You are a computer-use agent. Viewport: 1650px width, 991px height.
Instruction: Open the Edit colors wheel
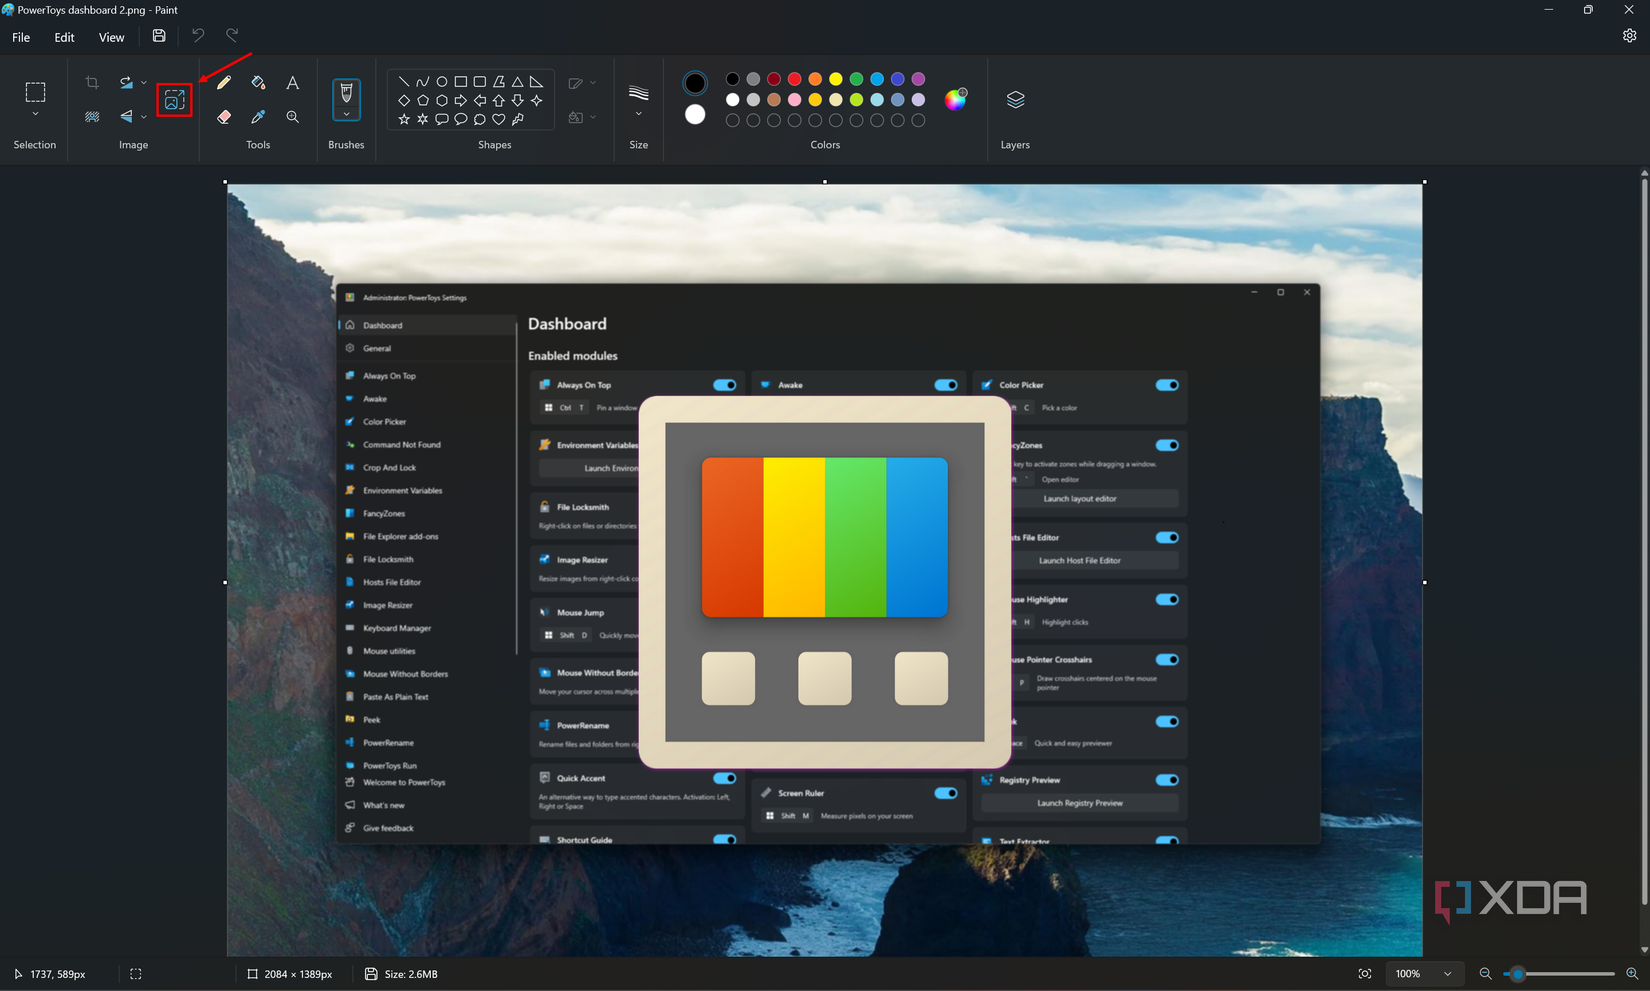point(956,98)
